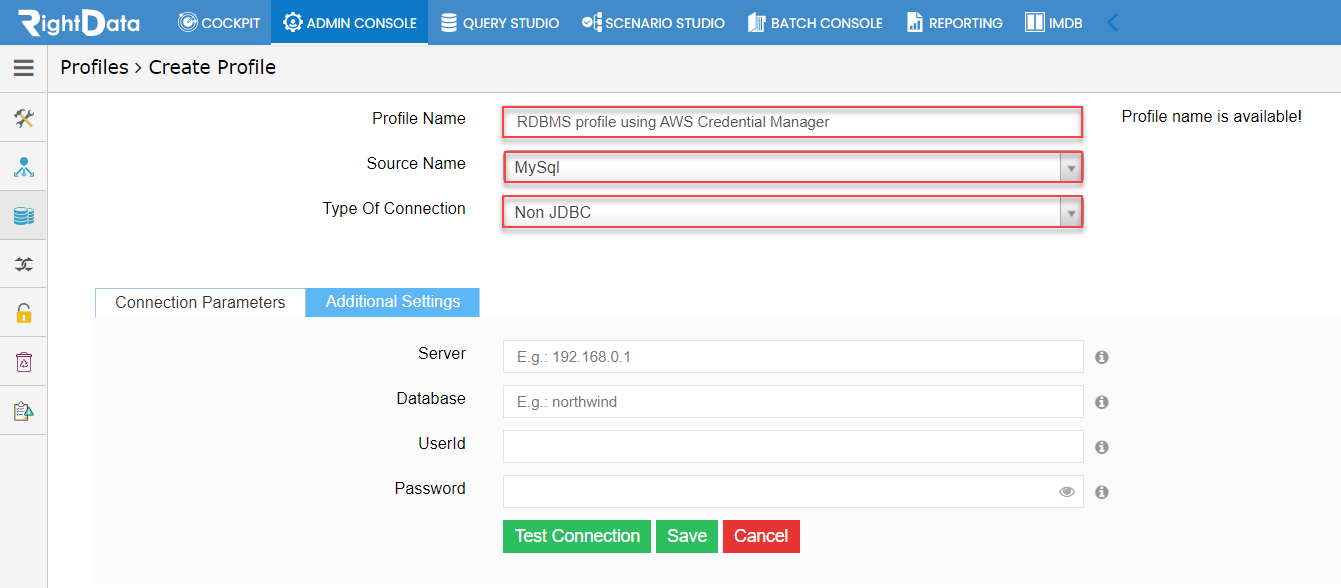Toggle password visibility with the eye icon
The width and height of the screenshot is (1341, 588).
click(1066, 491)
